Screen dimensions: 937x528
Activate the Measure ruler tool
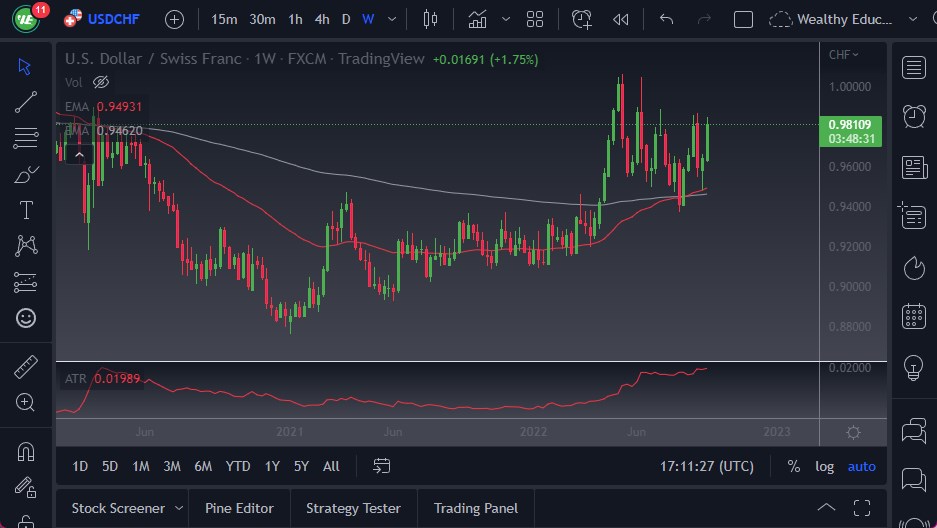pyautogui.click(x=26, y=367)
